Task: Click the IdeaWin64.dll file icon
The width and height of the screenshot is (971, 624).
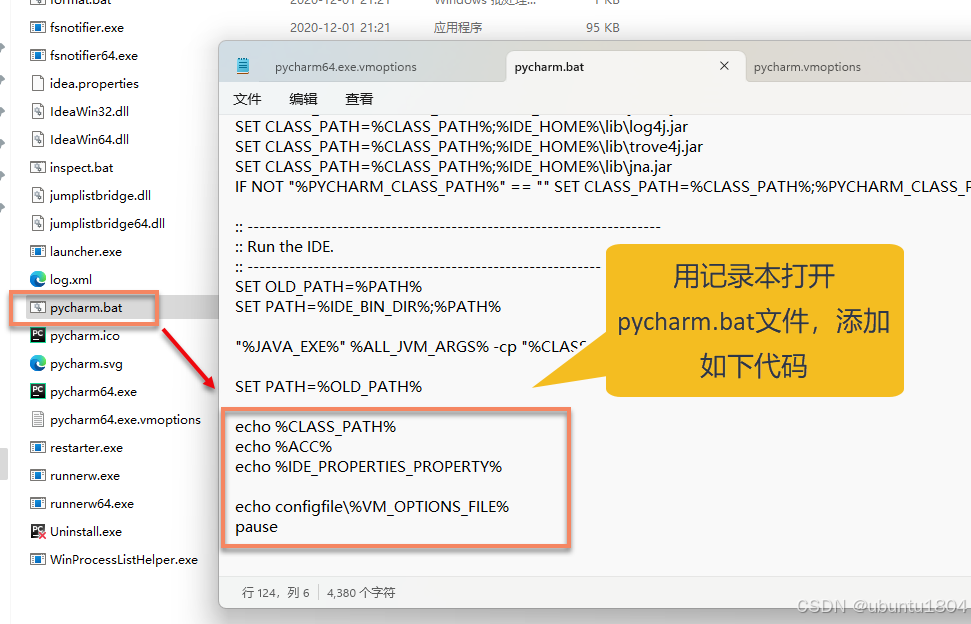Action: (x=38, y=139)
